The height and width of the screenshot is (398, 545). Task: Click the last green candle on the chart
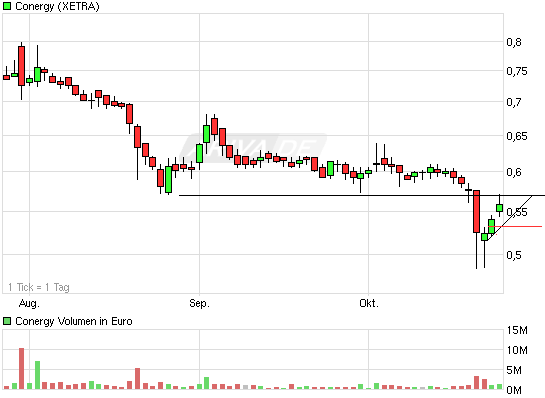[499, 208]
